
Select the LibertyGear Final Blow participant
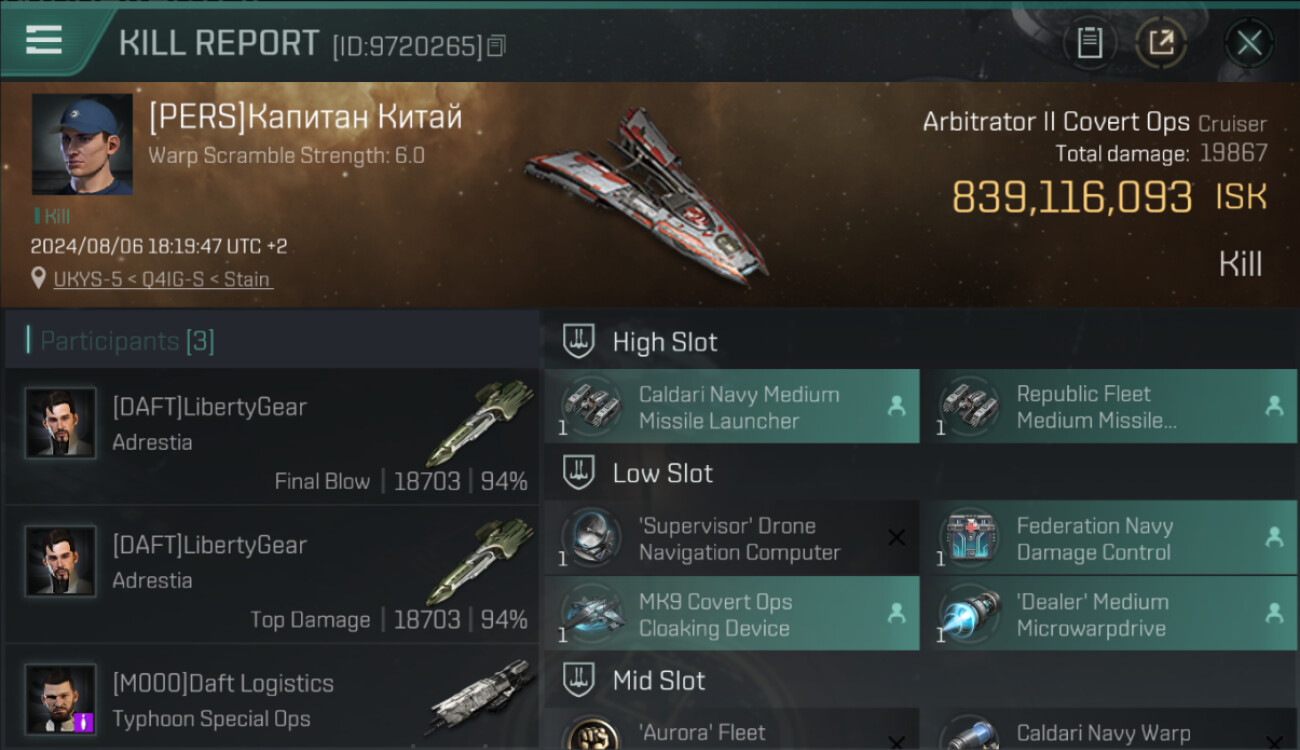[271, 437]
